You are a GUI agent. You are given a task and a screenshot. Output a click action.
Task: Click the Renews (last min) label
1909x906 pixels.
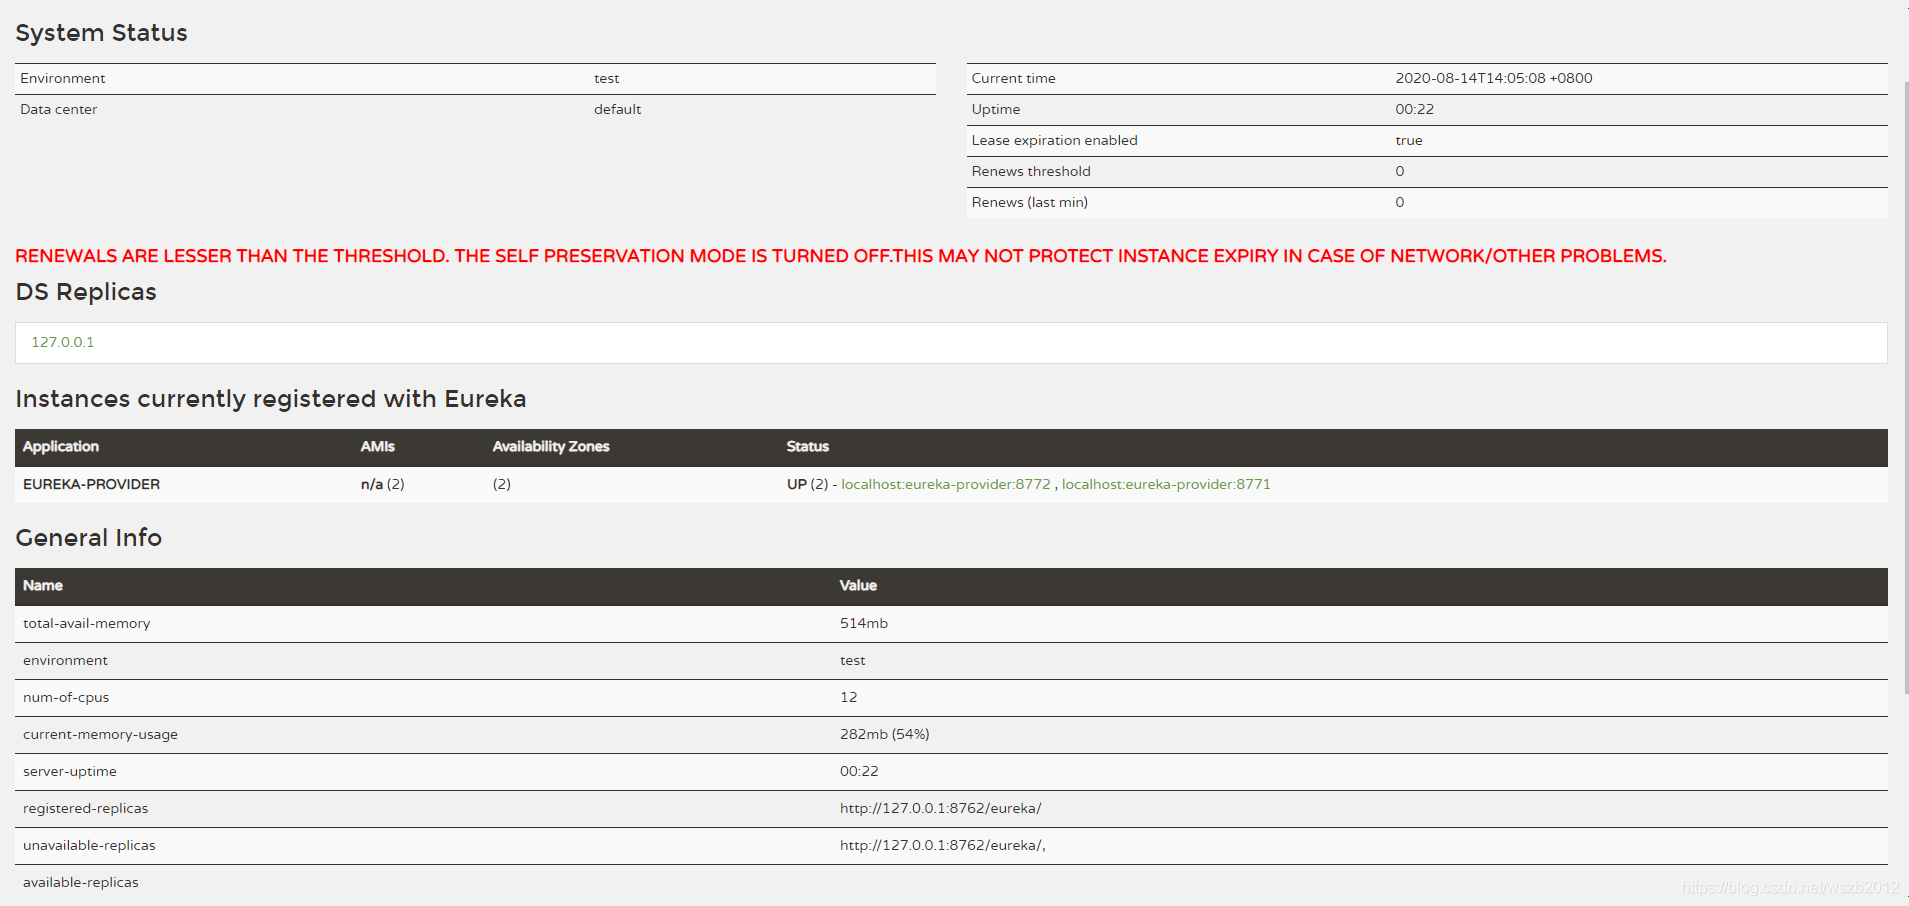[x=1030, y=203]
